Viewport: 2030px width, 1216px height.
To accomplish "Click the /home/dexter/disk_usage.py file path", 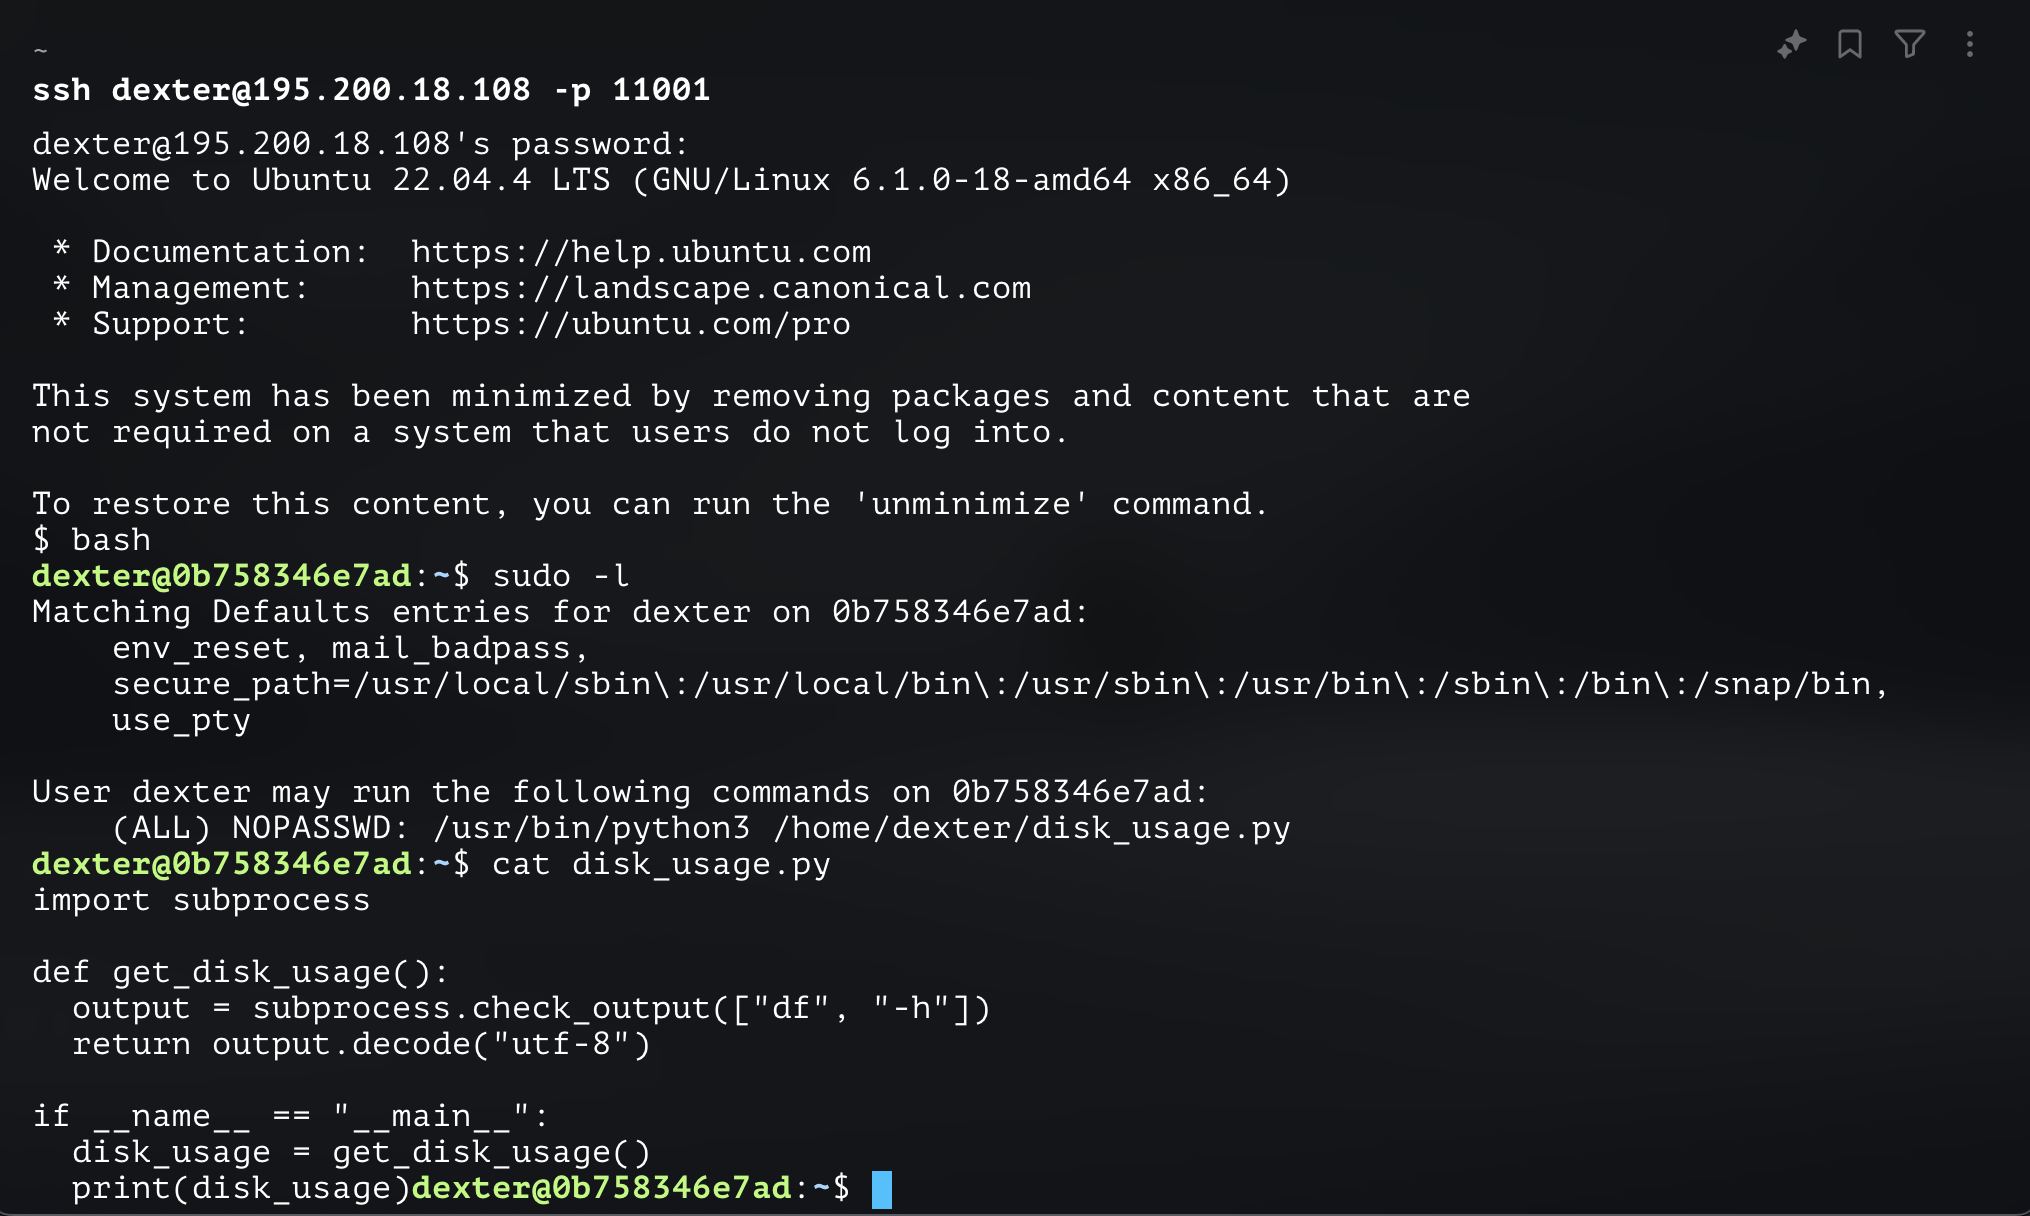I will coord(1031,828).
